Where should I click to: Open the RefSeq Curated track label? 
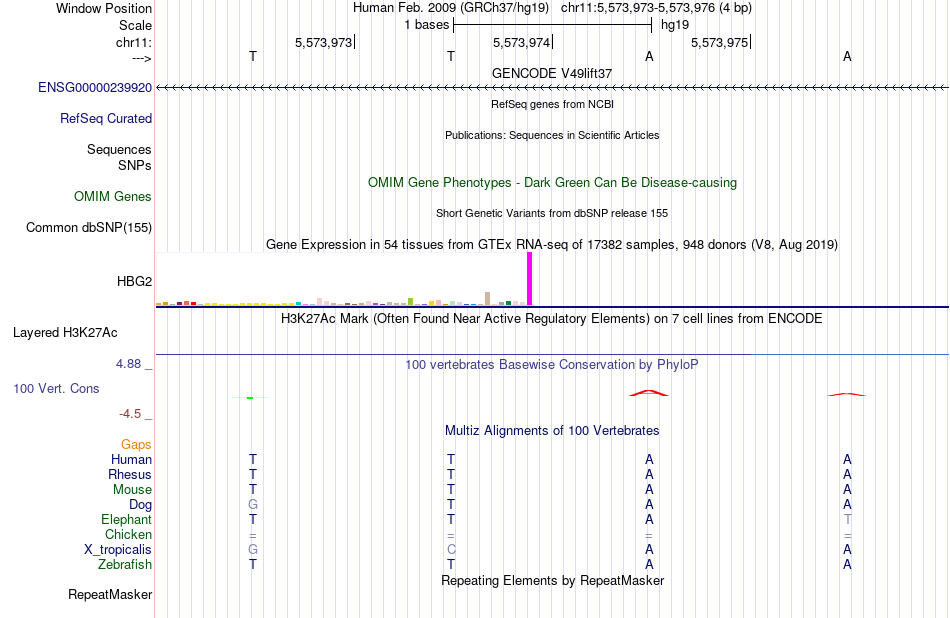tap(106, 119)
